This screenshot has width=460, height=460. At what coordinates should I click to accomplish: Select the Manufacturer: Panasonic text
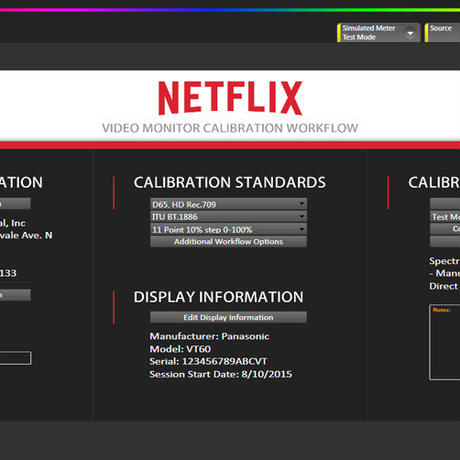(209, 336)
